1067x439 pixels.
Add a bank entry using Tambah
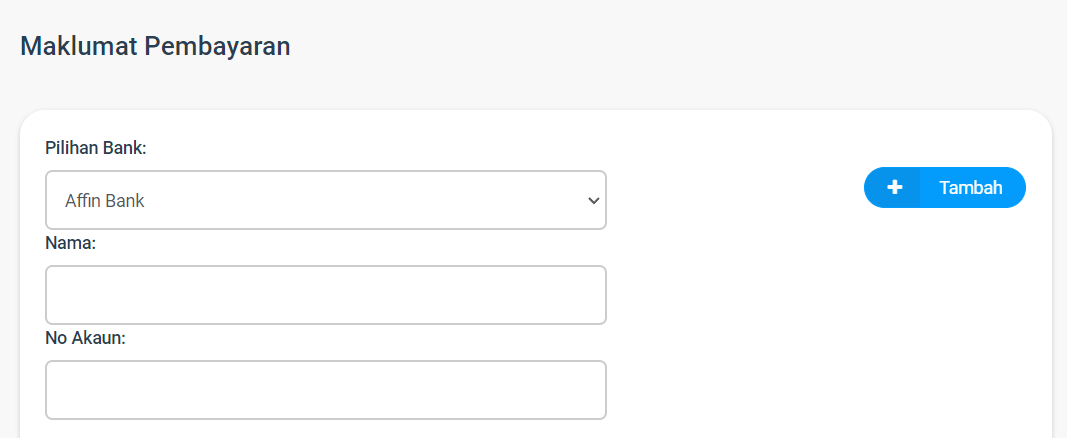point(945,187)
